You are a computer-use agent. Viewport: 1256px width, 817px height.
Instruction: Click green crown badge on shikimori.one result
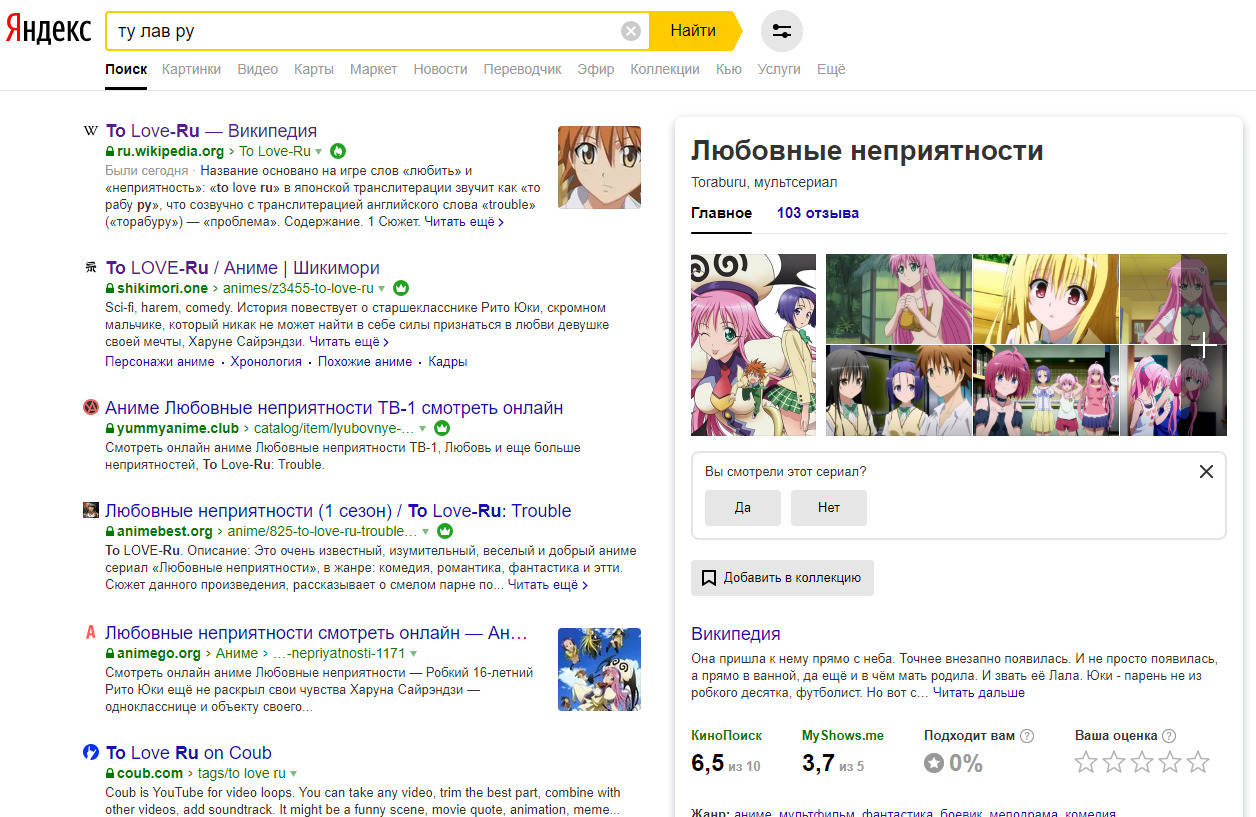coord(401,288)
